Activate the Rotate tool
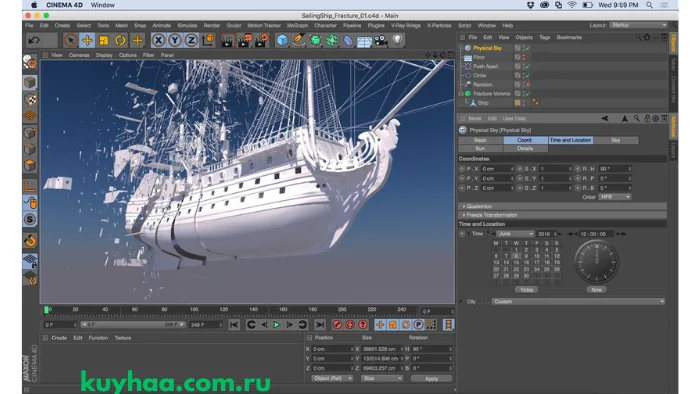 [x=120, y=41]
